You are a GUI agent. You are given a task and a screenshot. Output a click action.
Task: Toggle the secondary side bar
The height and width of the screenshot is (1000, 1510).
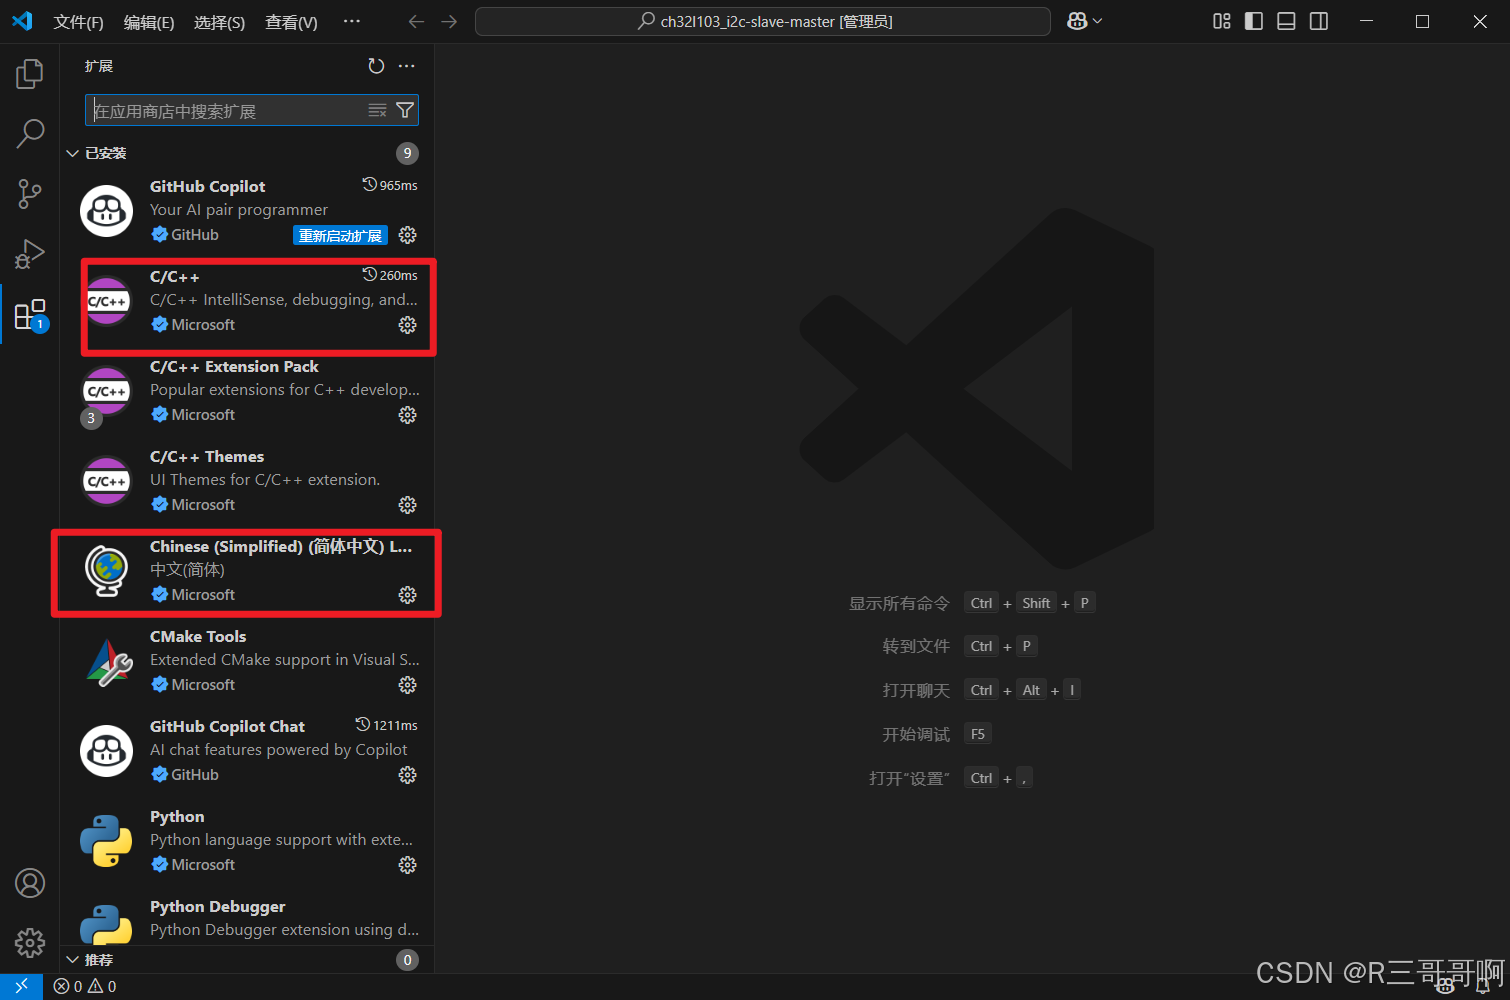(1319, 21)
